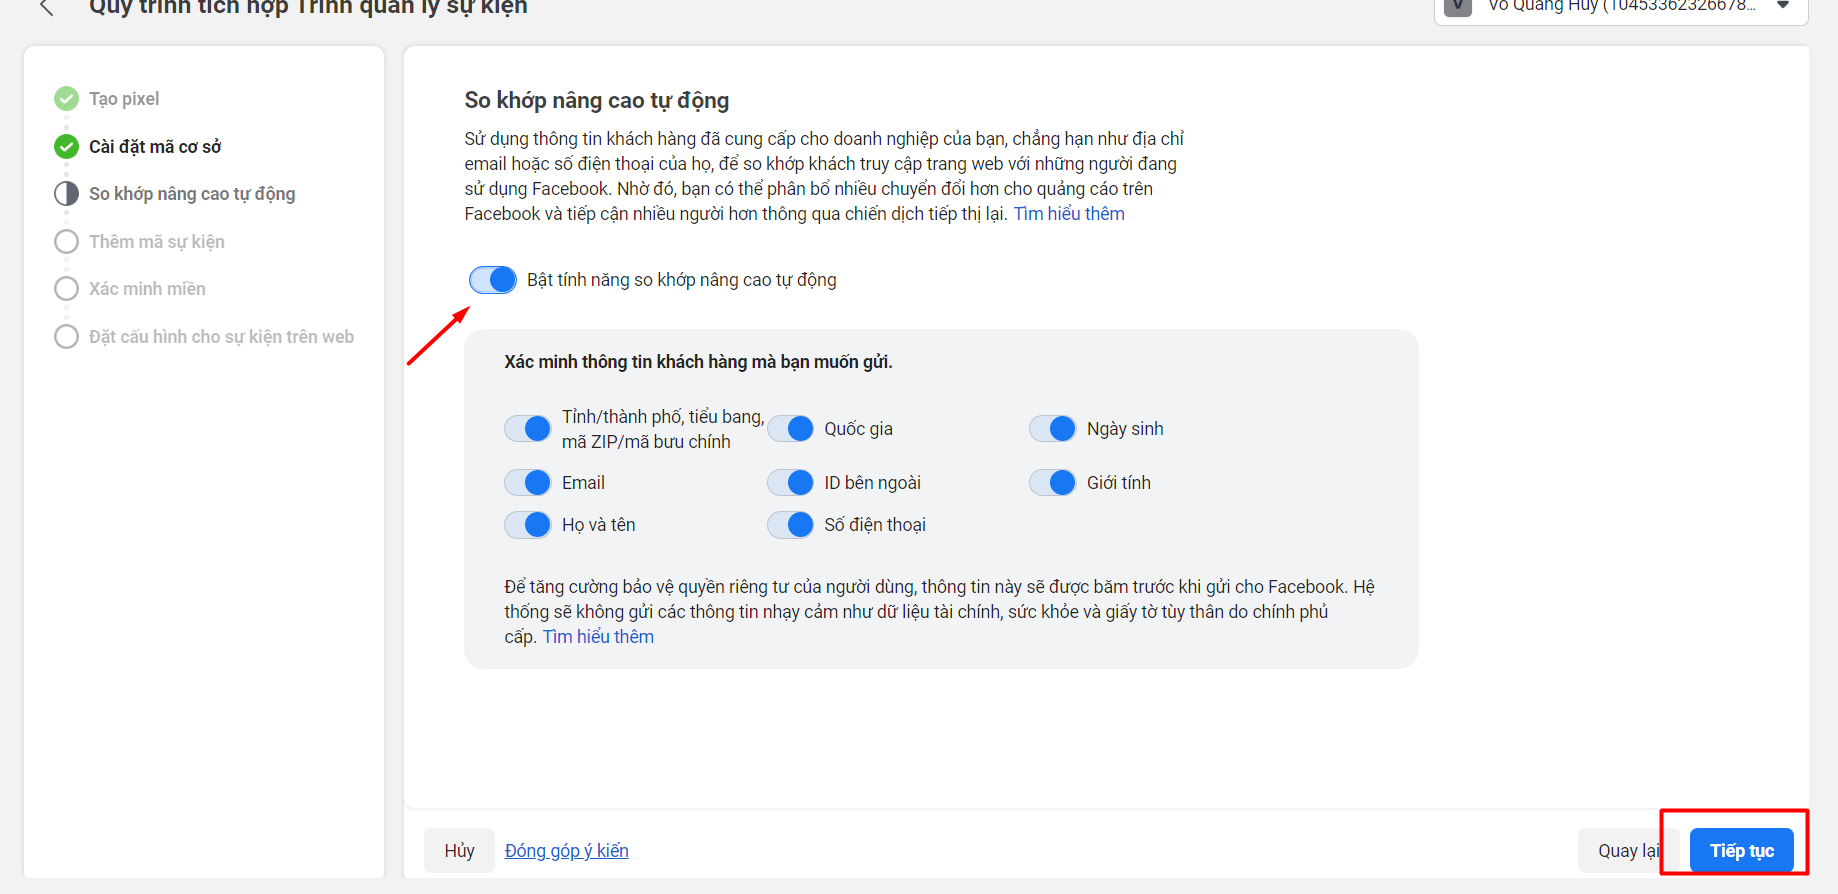Viewport: 1838px width, 894px height.
Task: Click the account avatar icon at top right
Action: (x=1458, y=7)
